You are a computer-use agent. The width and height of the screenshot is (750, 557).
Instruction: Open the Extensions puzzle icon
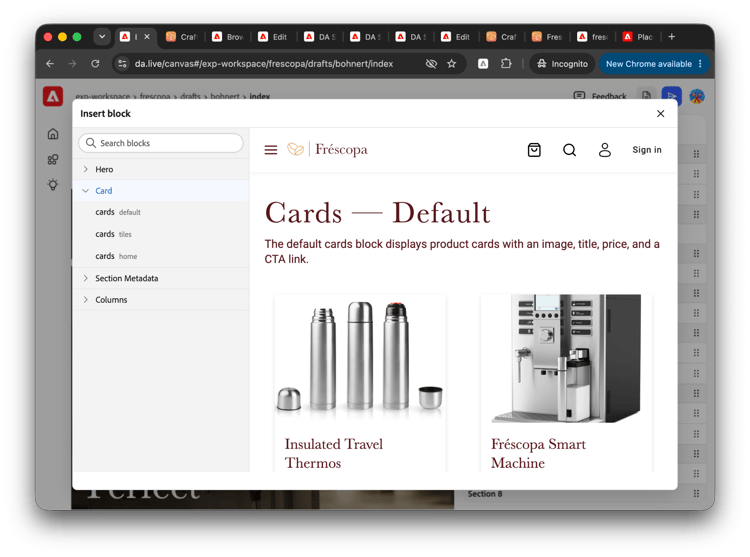point(506,64)
